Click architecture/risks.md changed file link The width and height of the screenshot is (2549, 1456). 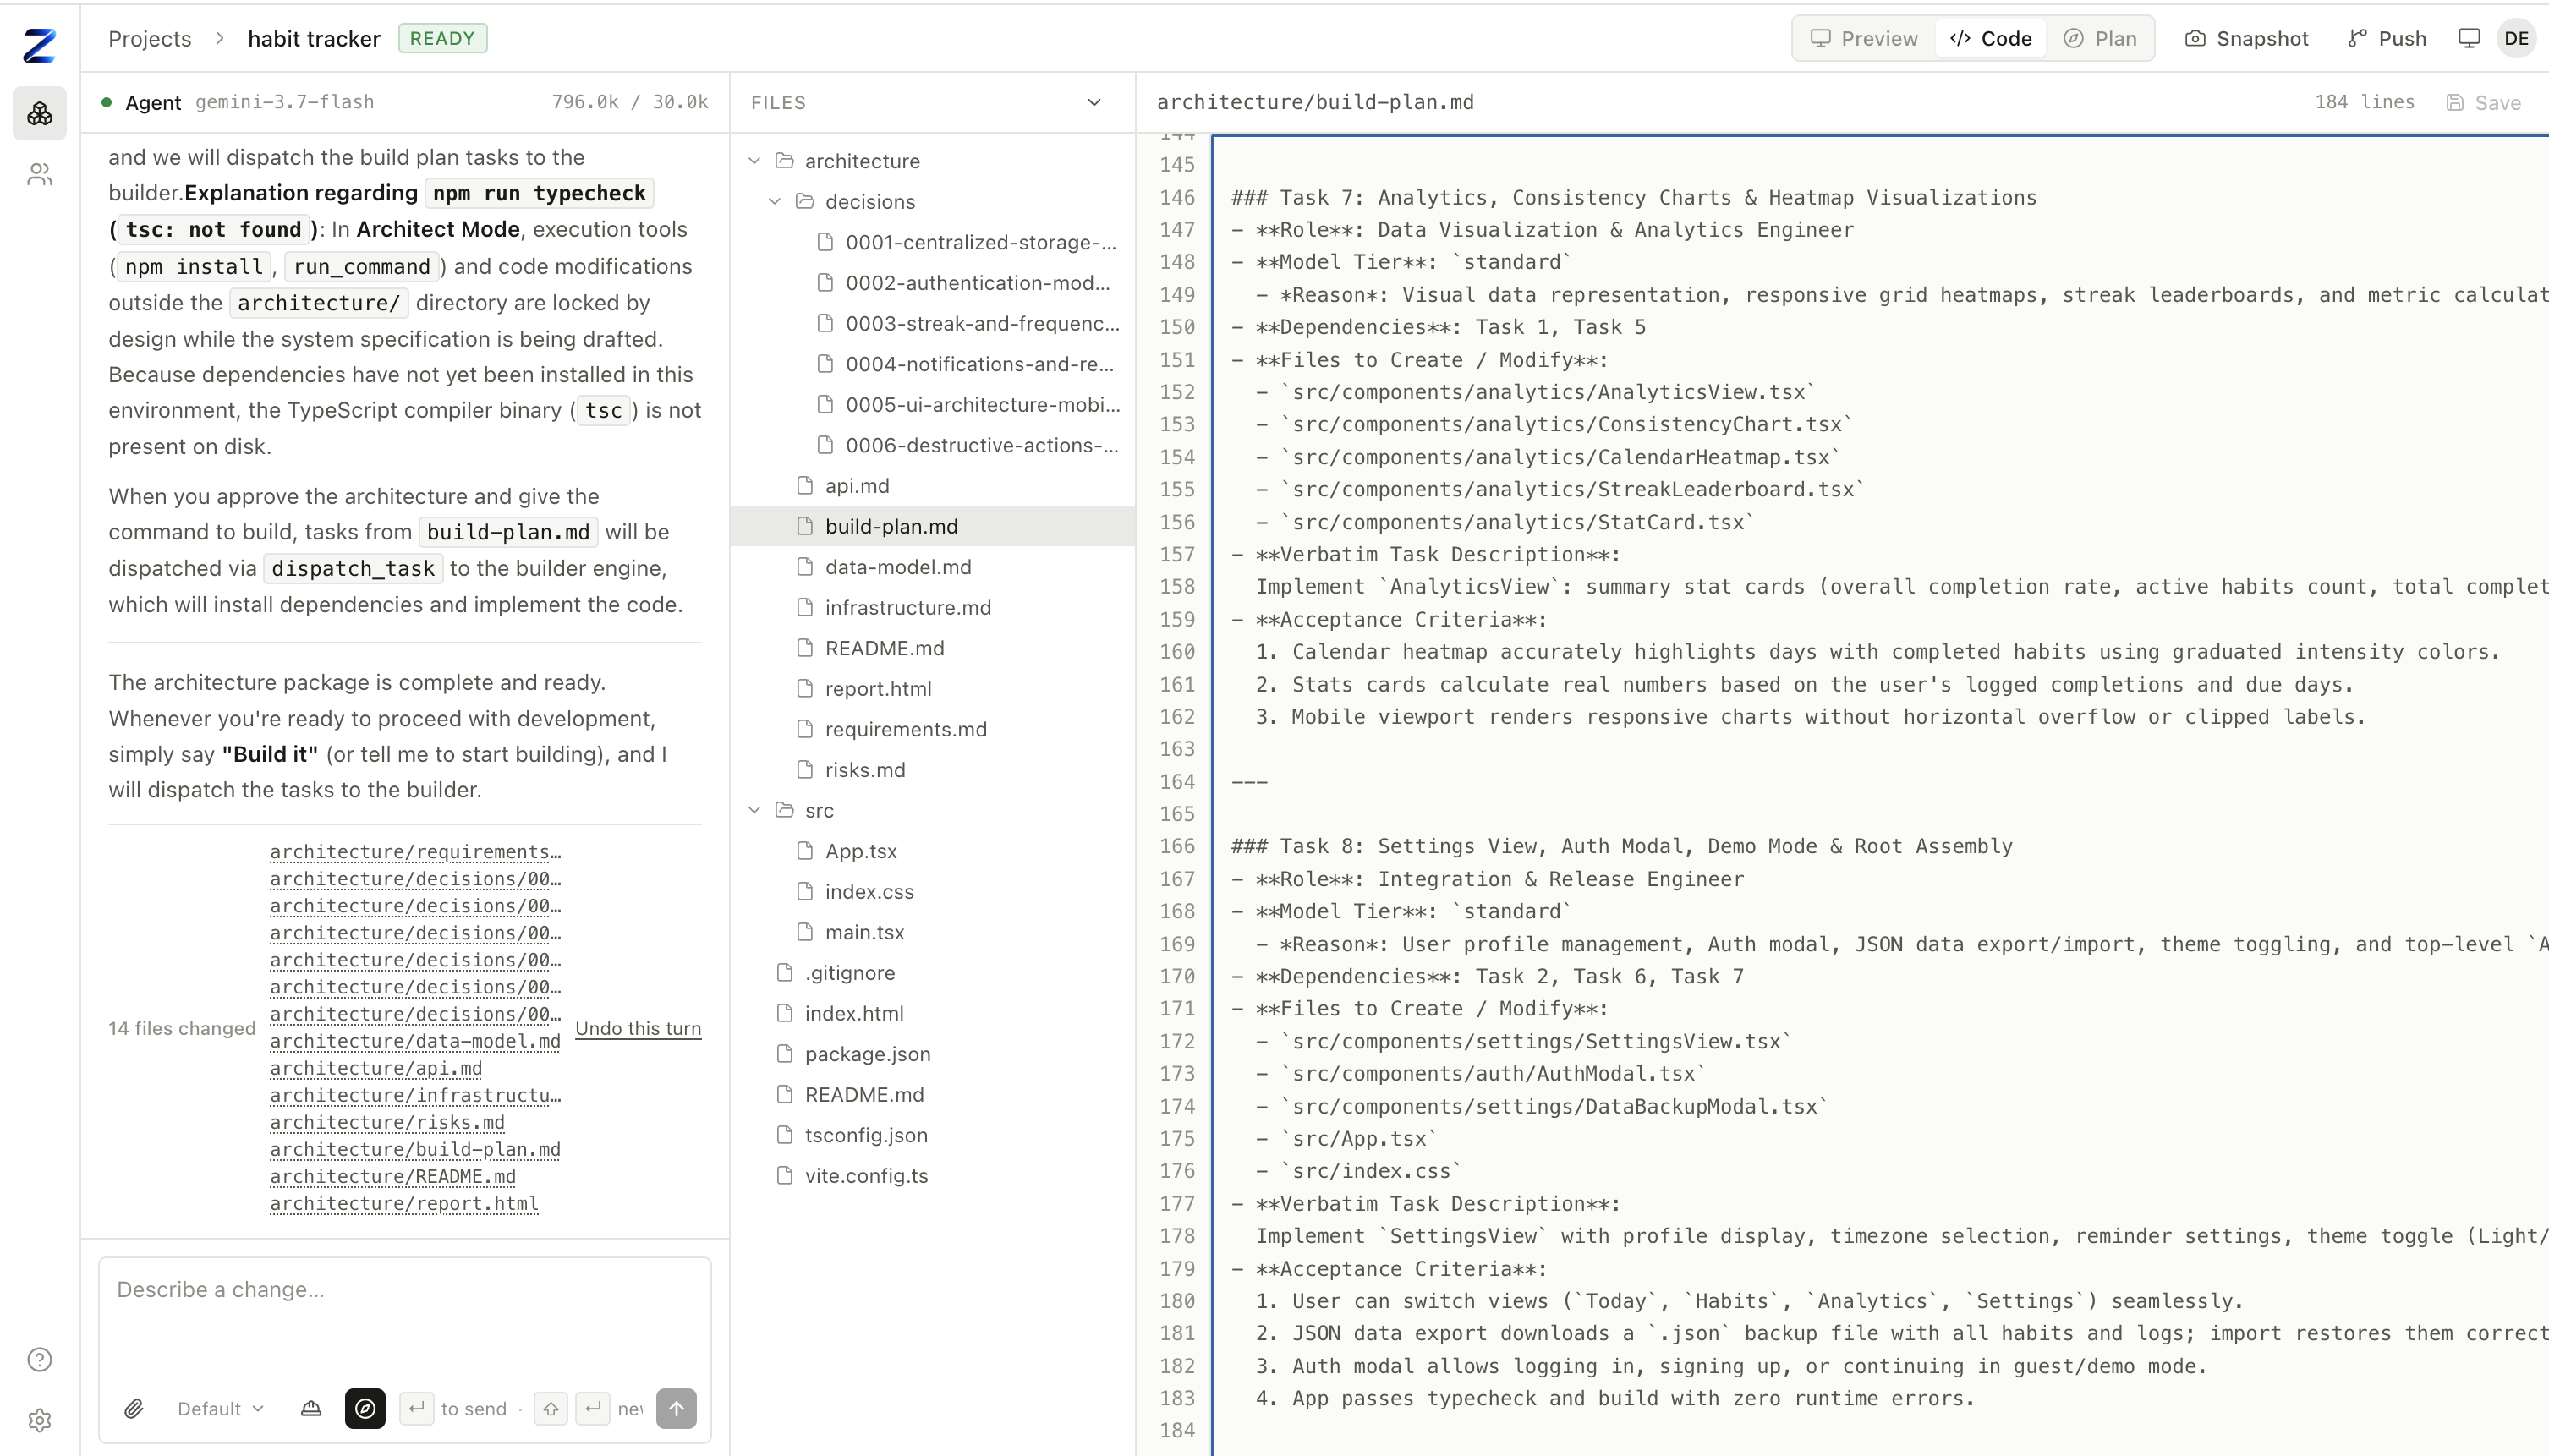tap(387, 1122)
